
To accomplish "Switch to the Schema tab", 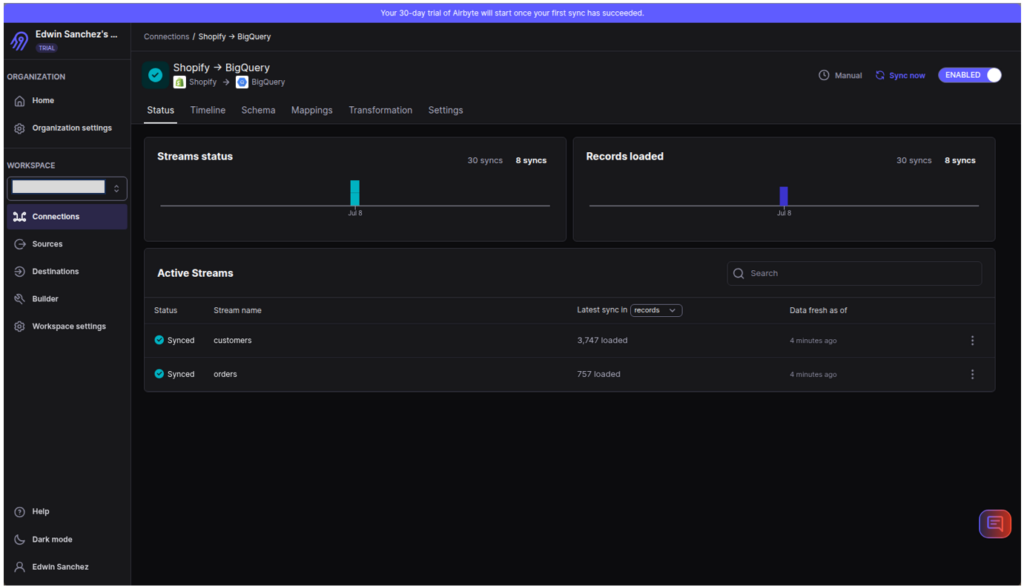I will 258,110.
